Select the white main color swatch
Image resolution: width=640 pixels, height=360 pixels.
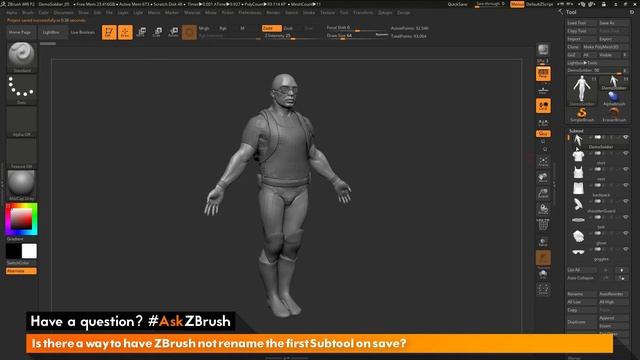[29, 251]
